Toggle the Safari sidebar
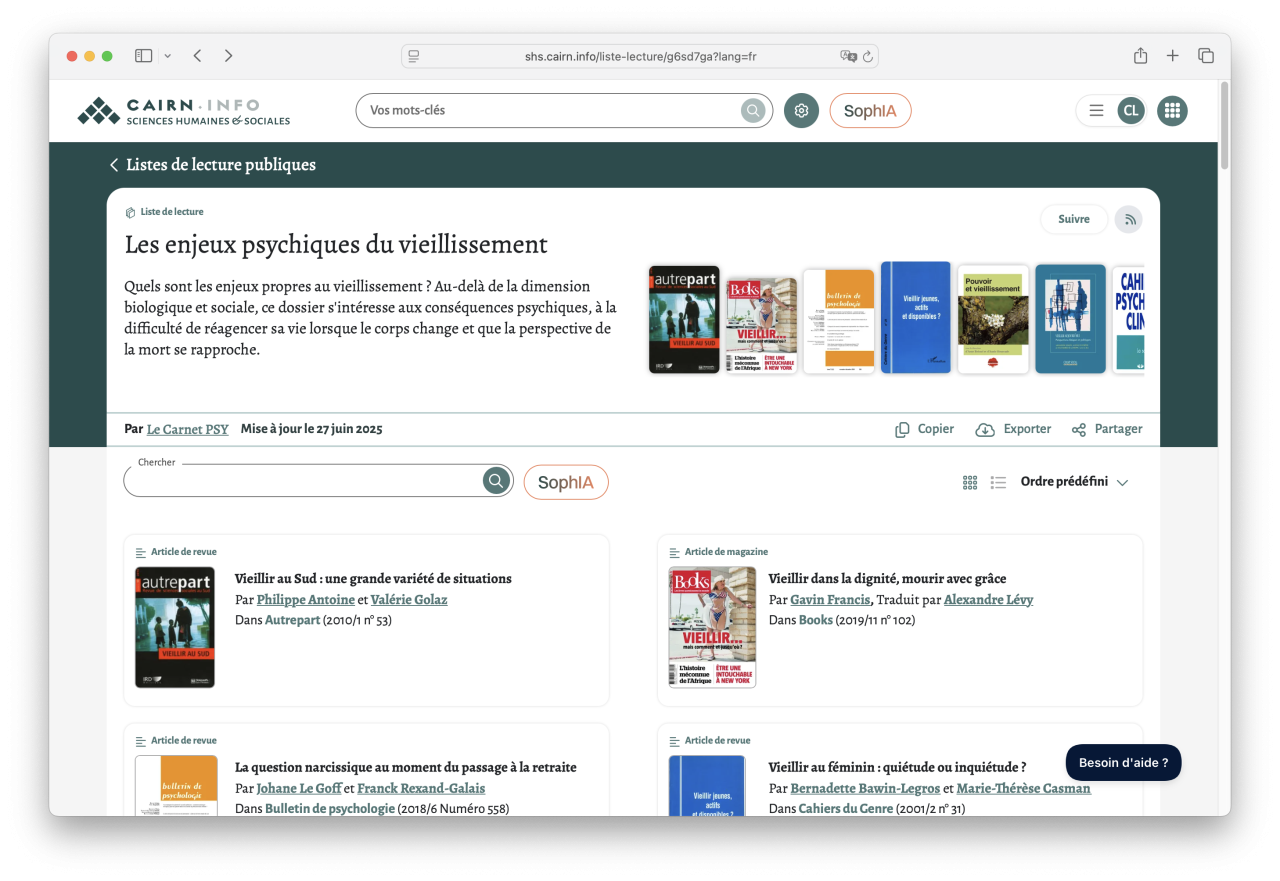This screenshot has height=881, width=1280. [x=143, y=55]
